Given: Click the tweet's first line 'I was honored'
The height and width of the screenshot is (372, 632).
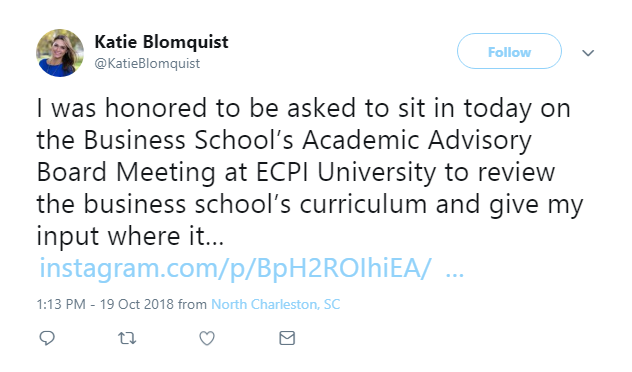Looking at the screenshot, I should 122,108.
